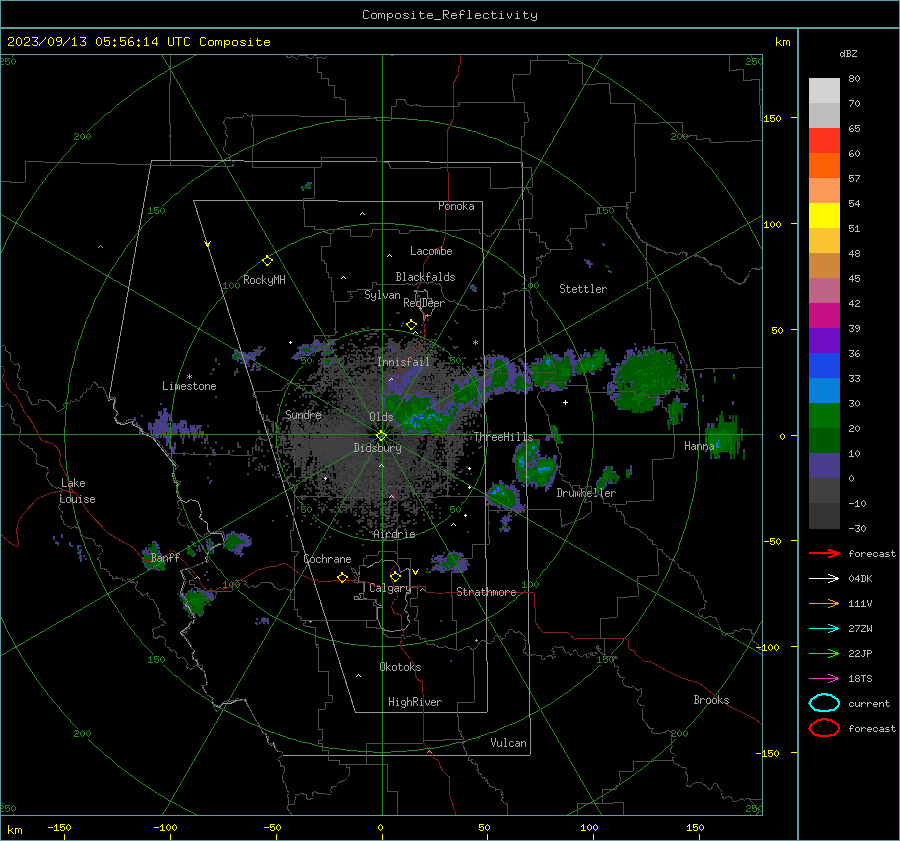This screenshot has height=841, width=900.
Task: Click the yellow diamond marker above Calgary
Action: 395,576
